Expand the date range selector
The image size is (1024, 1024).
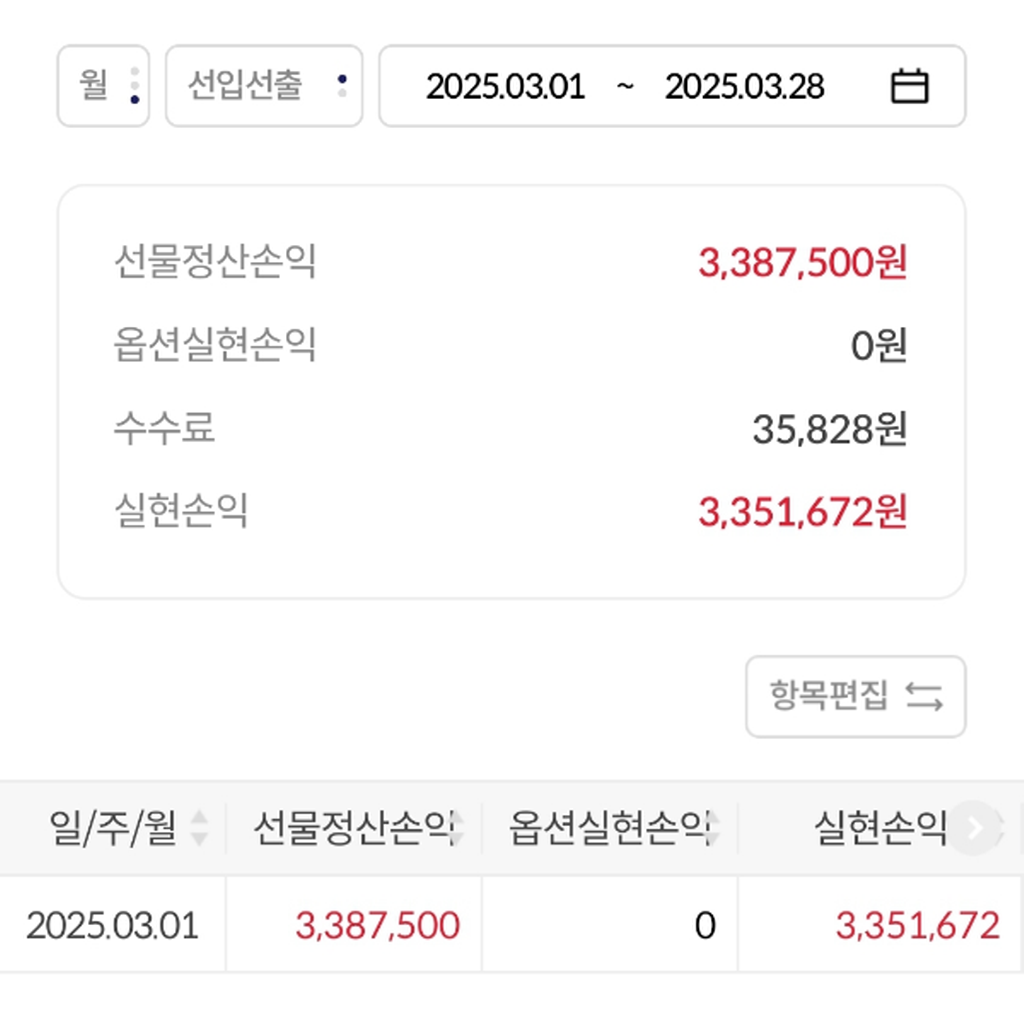(671, 86)
